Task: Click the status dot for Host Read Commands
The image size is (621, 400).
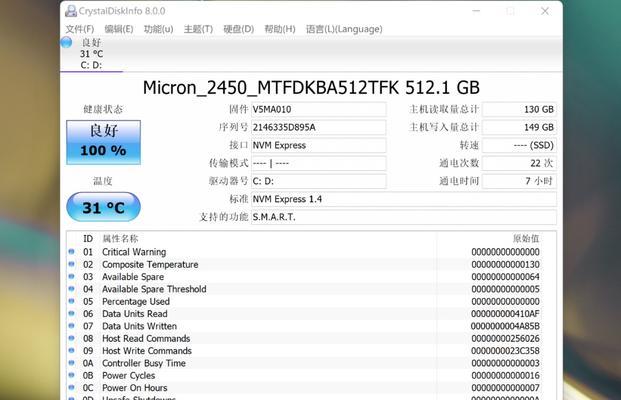Action: pyautogui.click(x=71, y=338)
